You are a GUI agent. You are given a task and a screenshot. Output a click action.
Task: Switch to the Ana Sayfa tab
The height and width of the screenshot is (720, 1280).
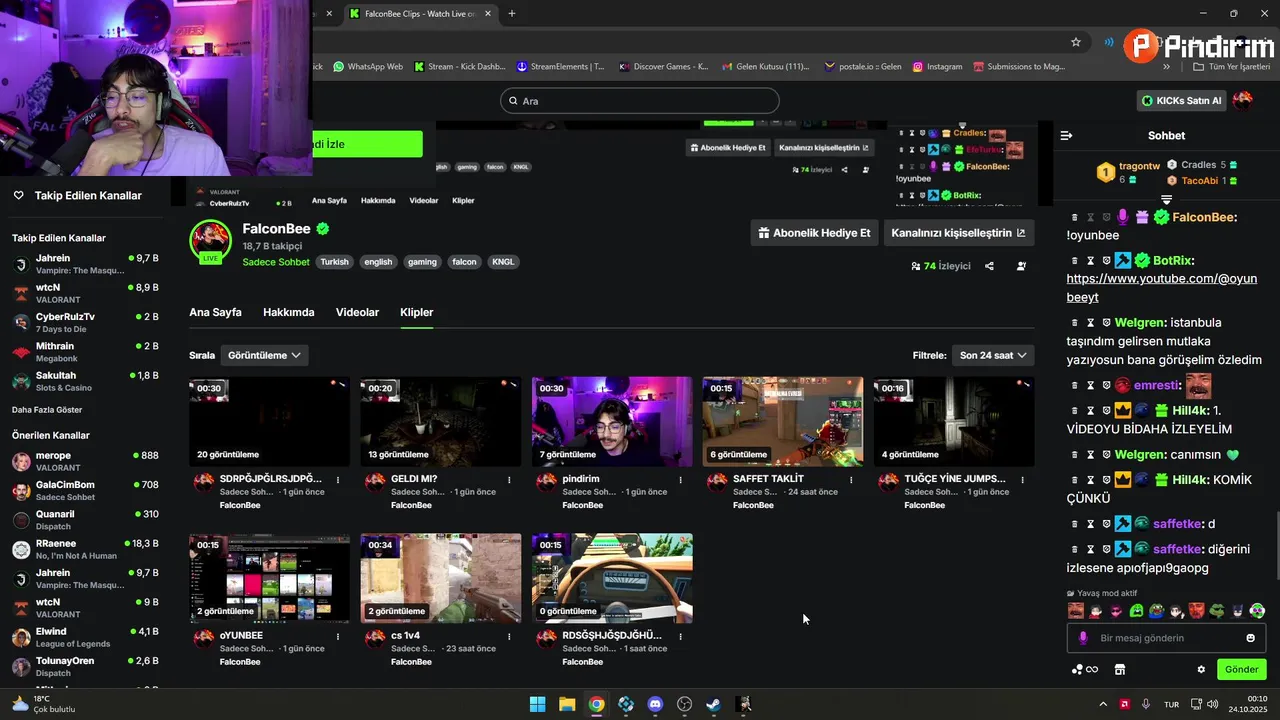[x=215, y=312]
